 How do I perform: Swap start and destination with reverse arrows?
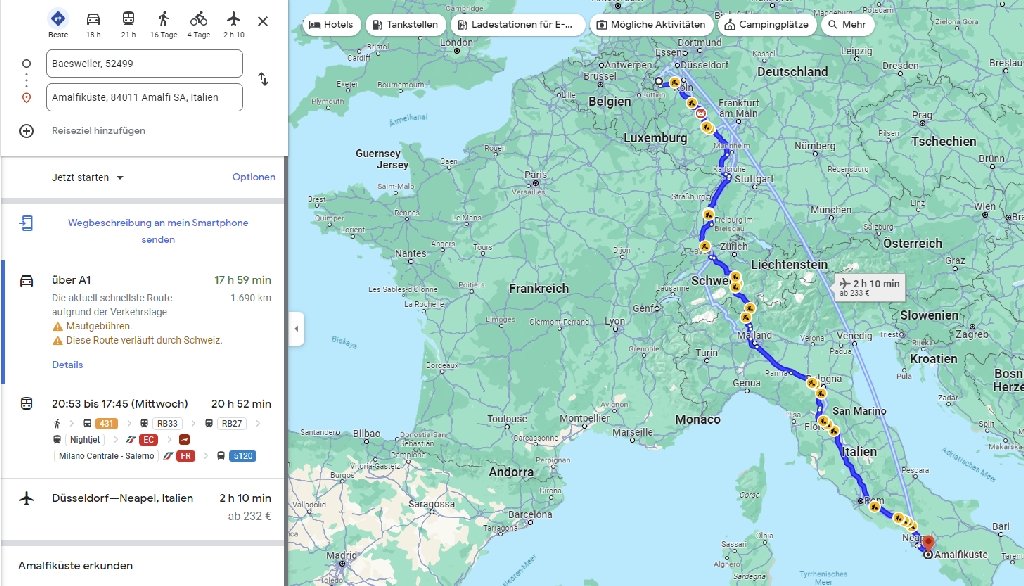[263, 79]
